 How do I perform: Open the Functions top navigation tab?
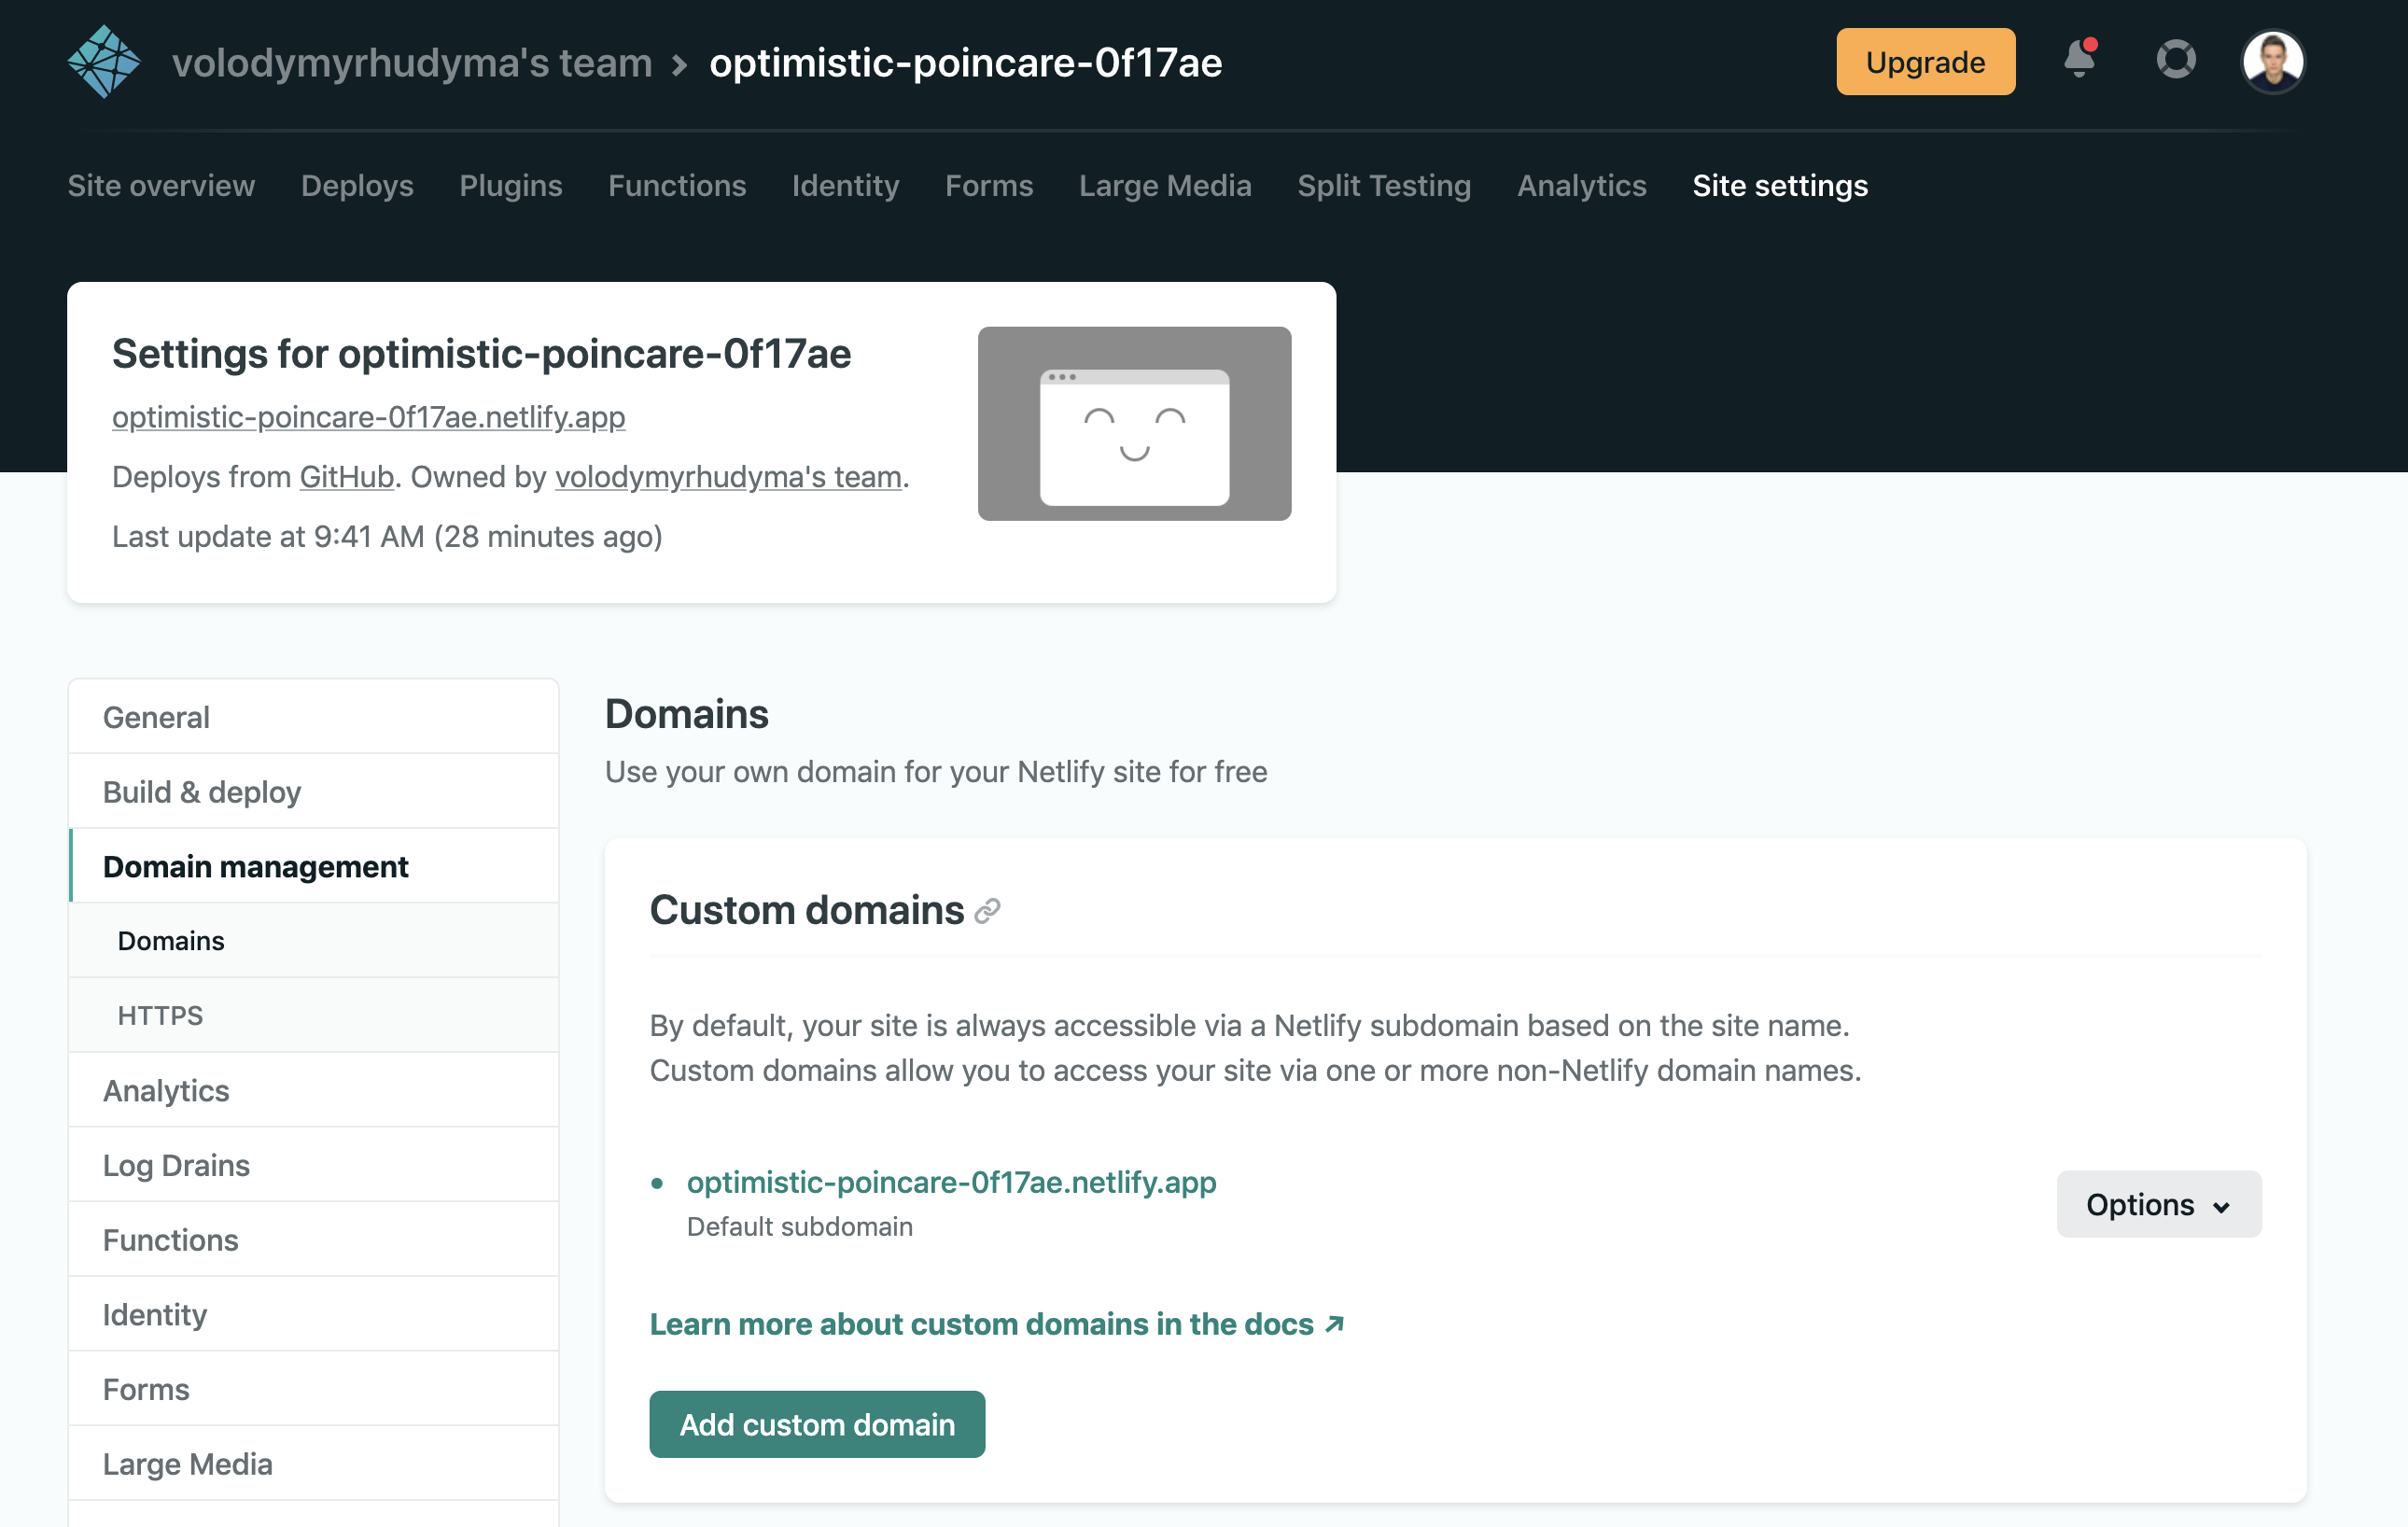point(677,186)
